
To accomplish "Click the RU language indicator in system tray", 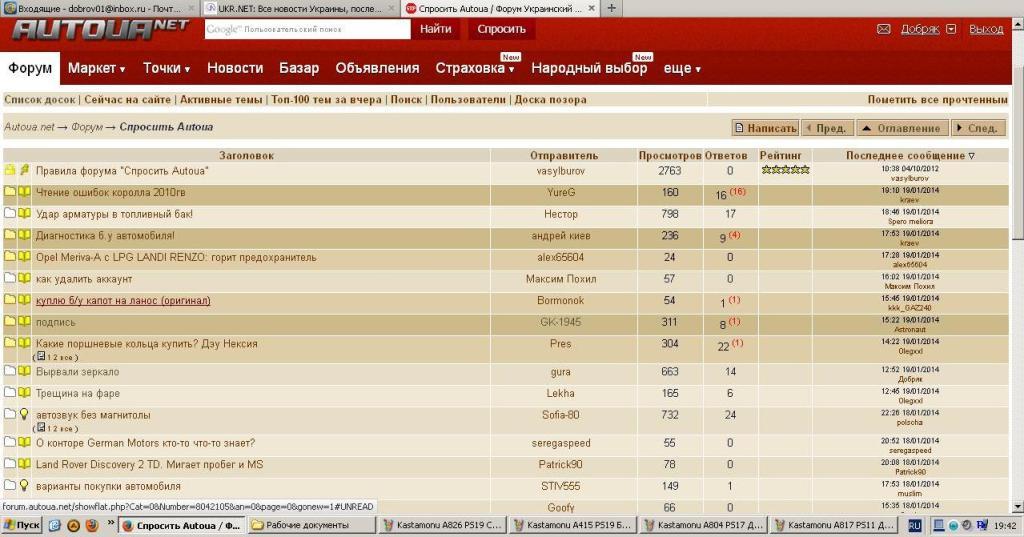I will click(x=915, y=525).
